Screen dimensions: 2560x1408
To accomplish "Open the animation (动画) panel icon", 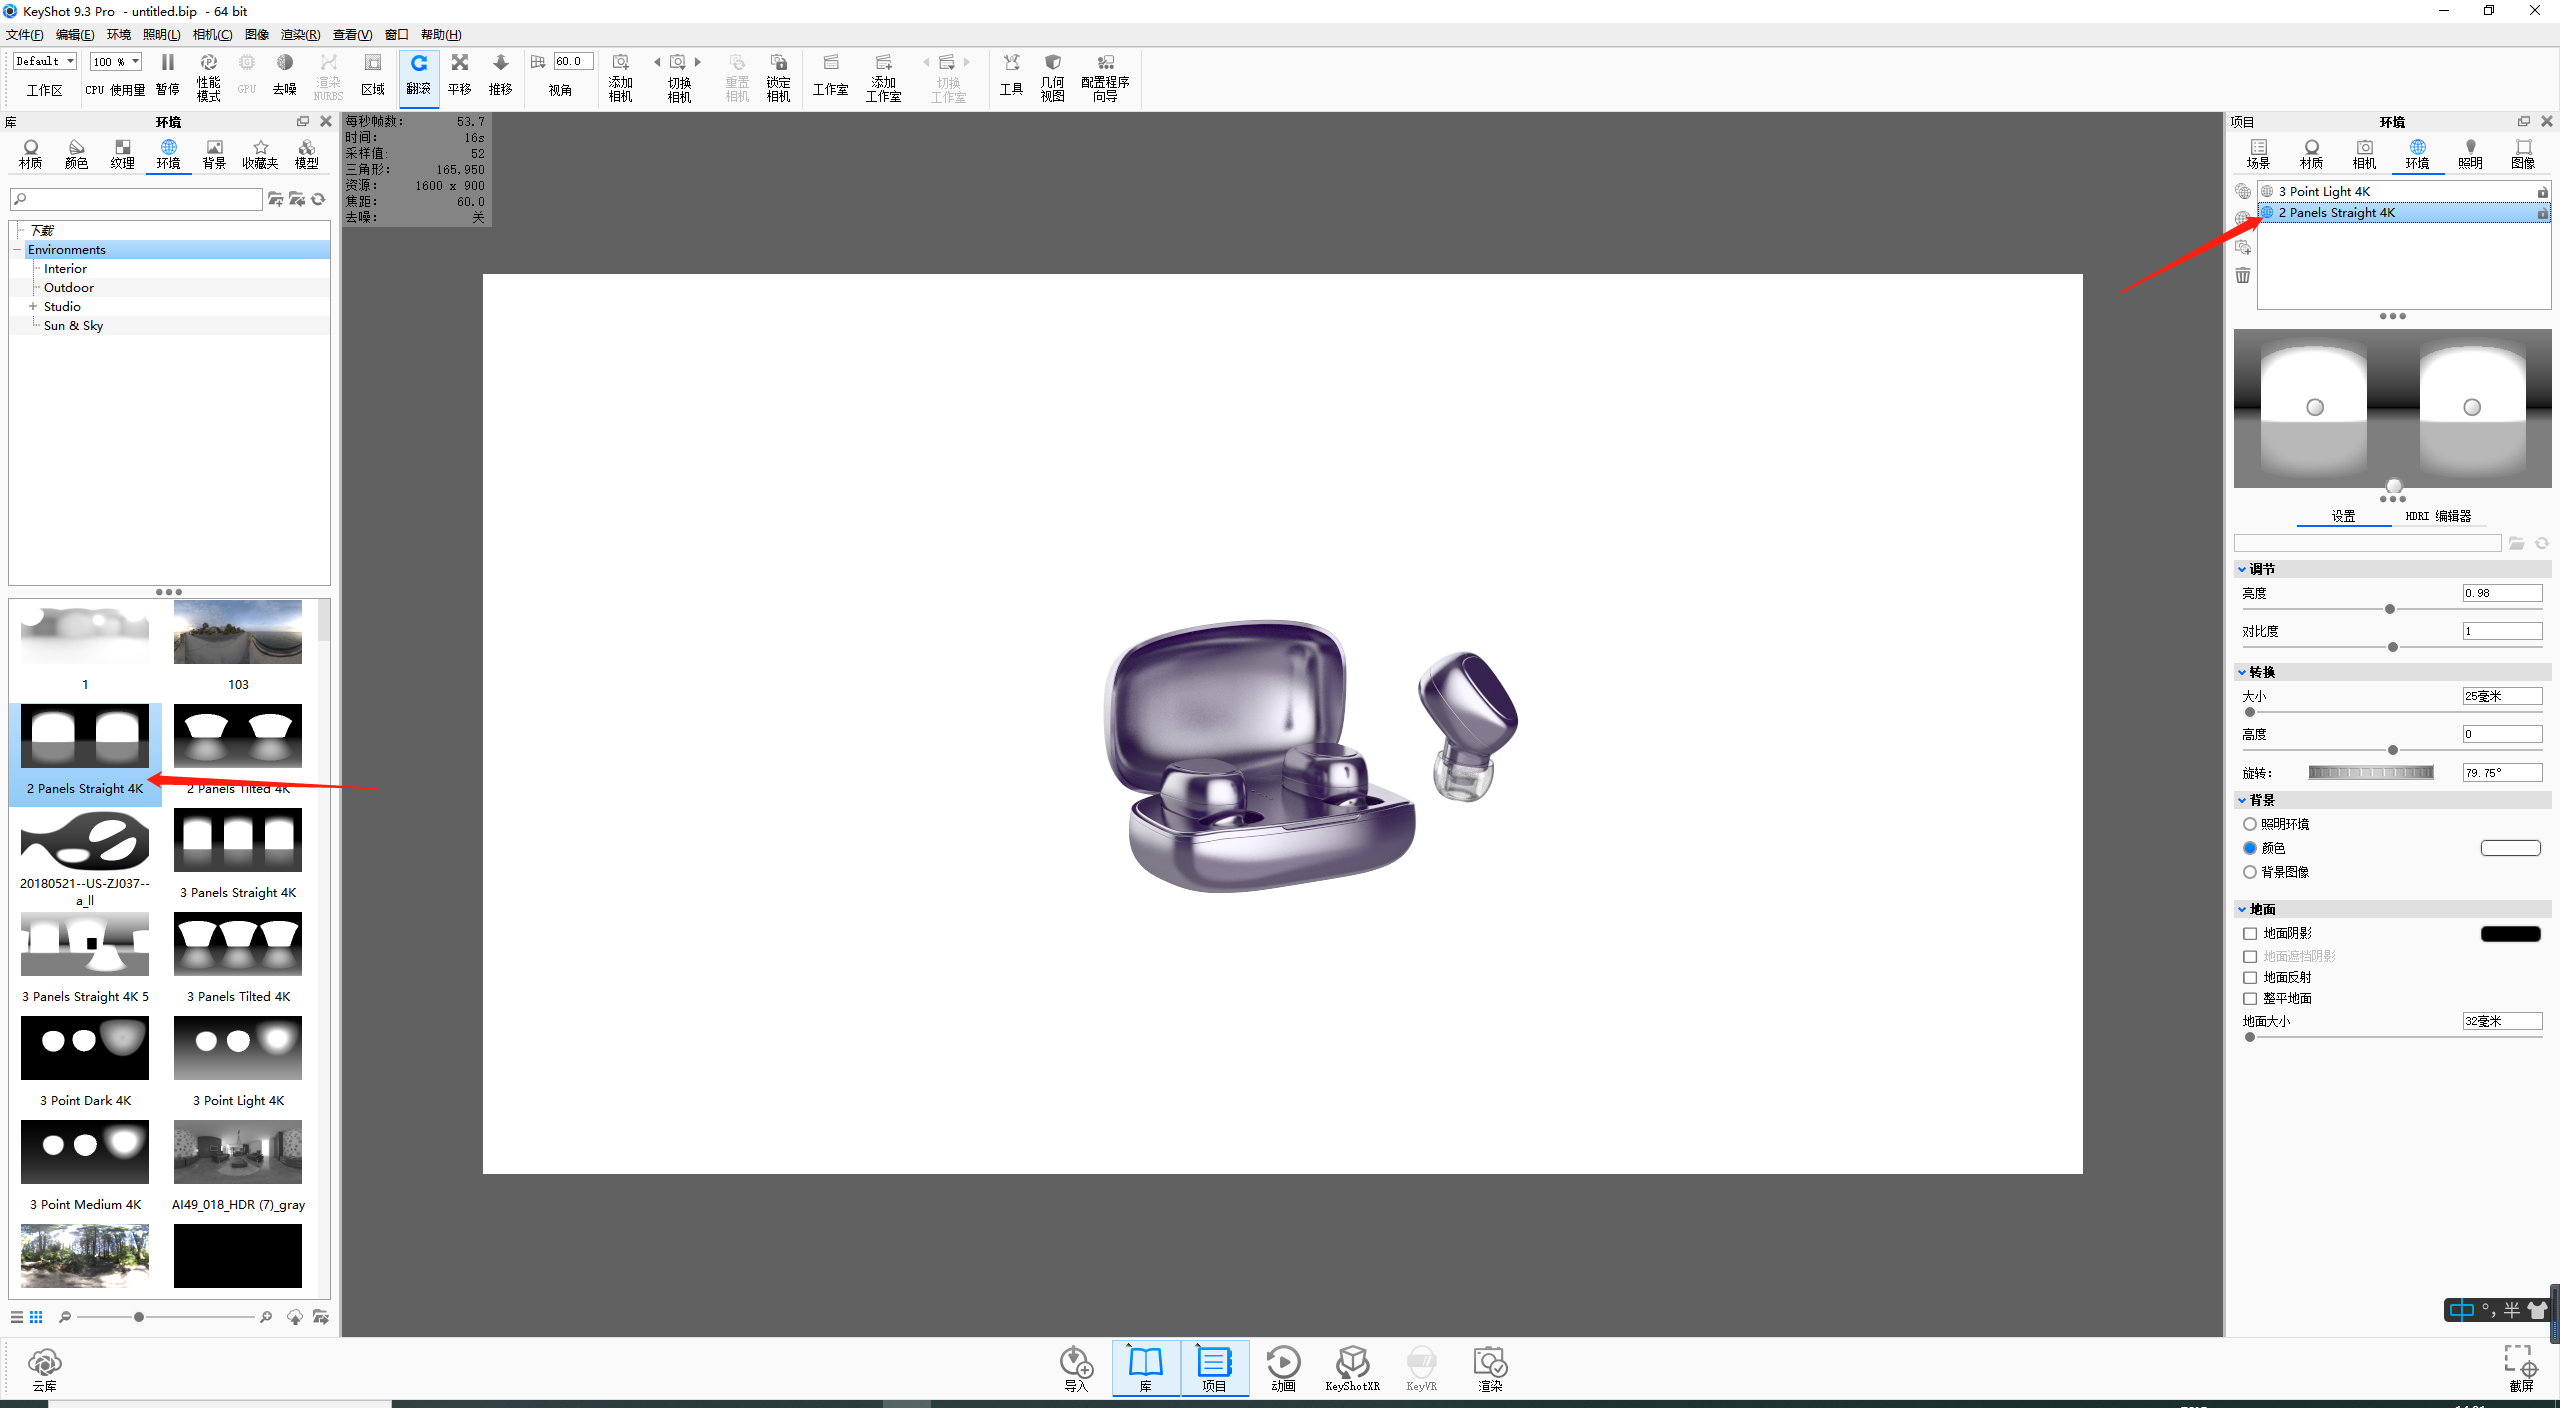I will point(1283,1368).
